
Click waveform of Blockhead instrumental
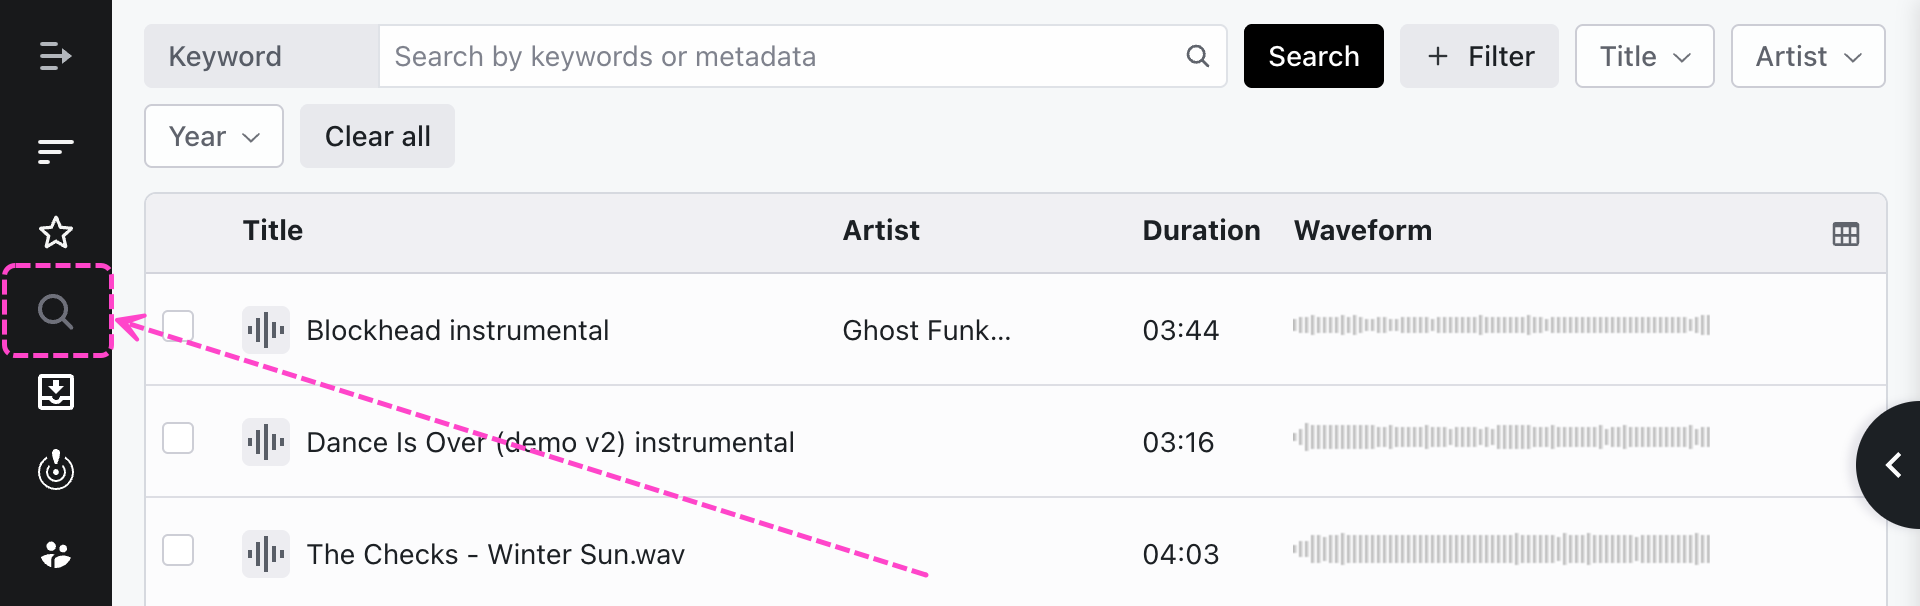coord(1500,325)
